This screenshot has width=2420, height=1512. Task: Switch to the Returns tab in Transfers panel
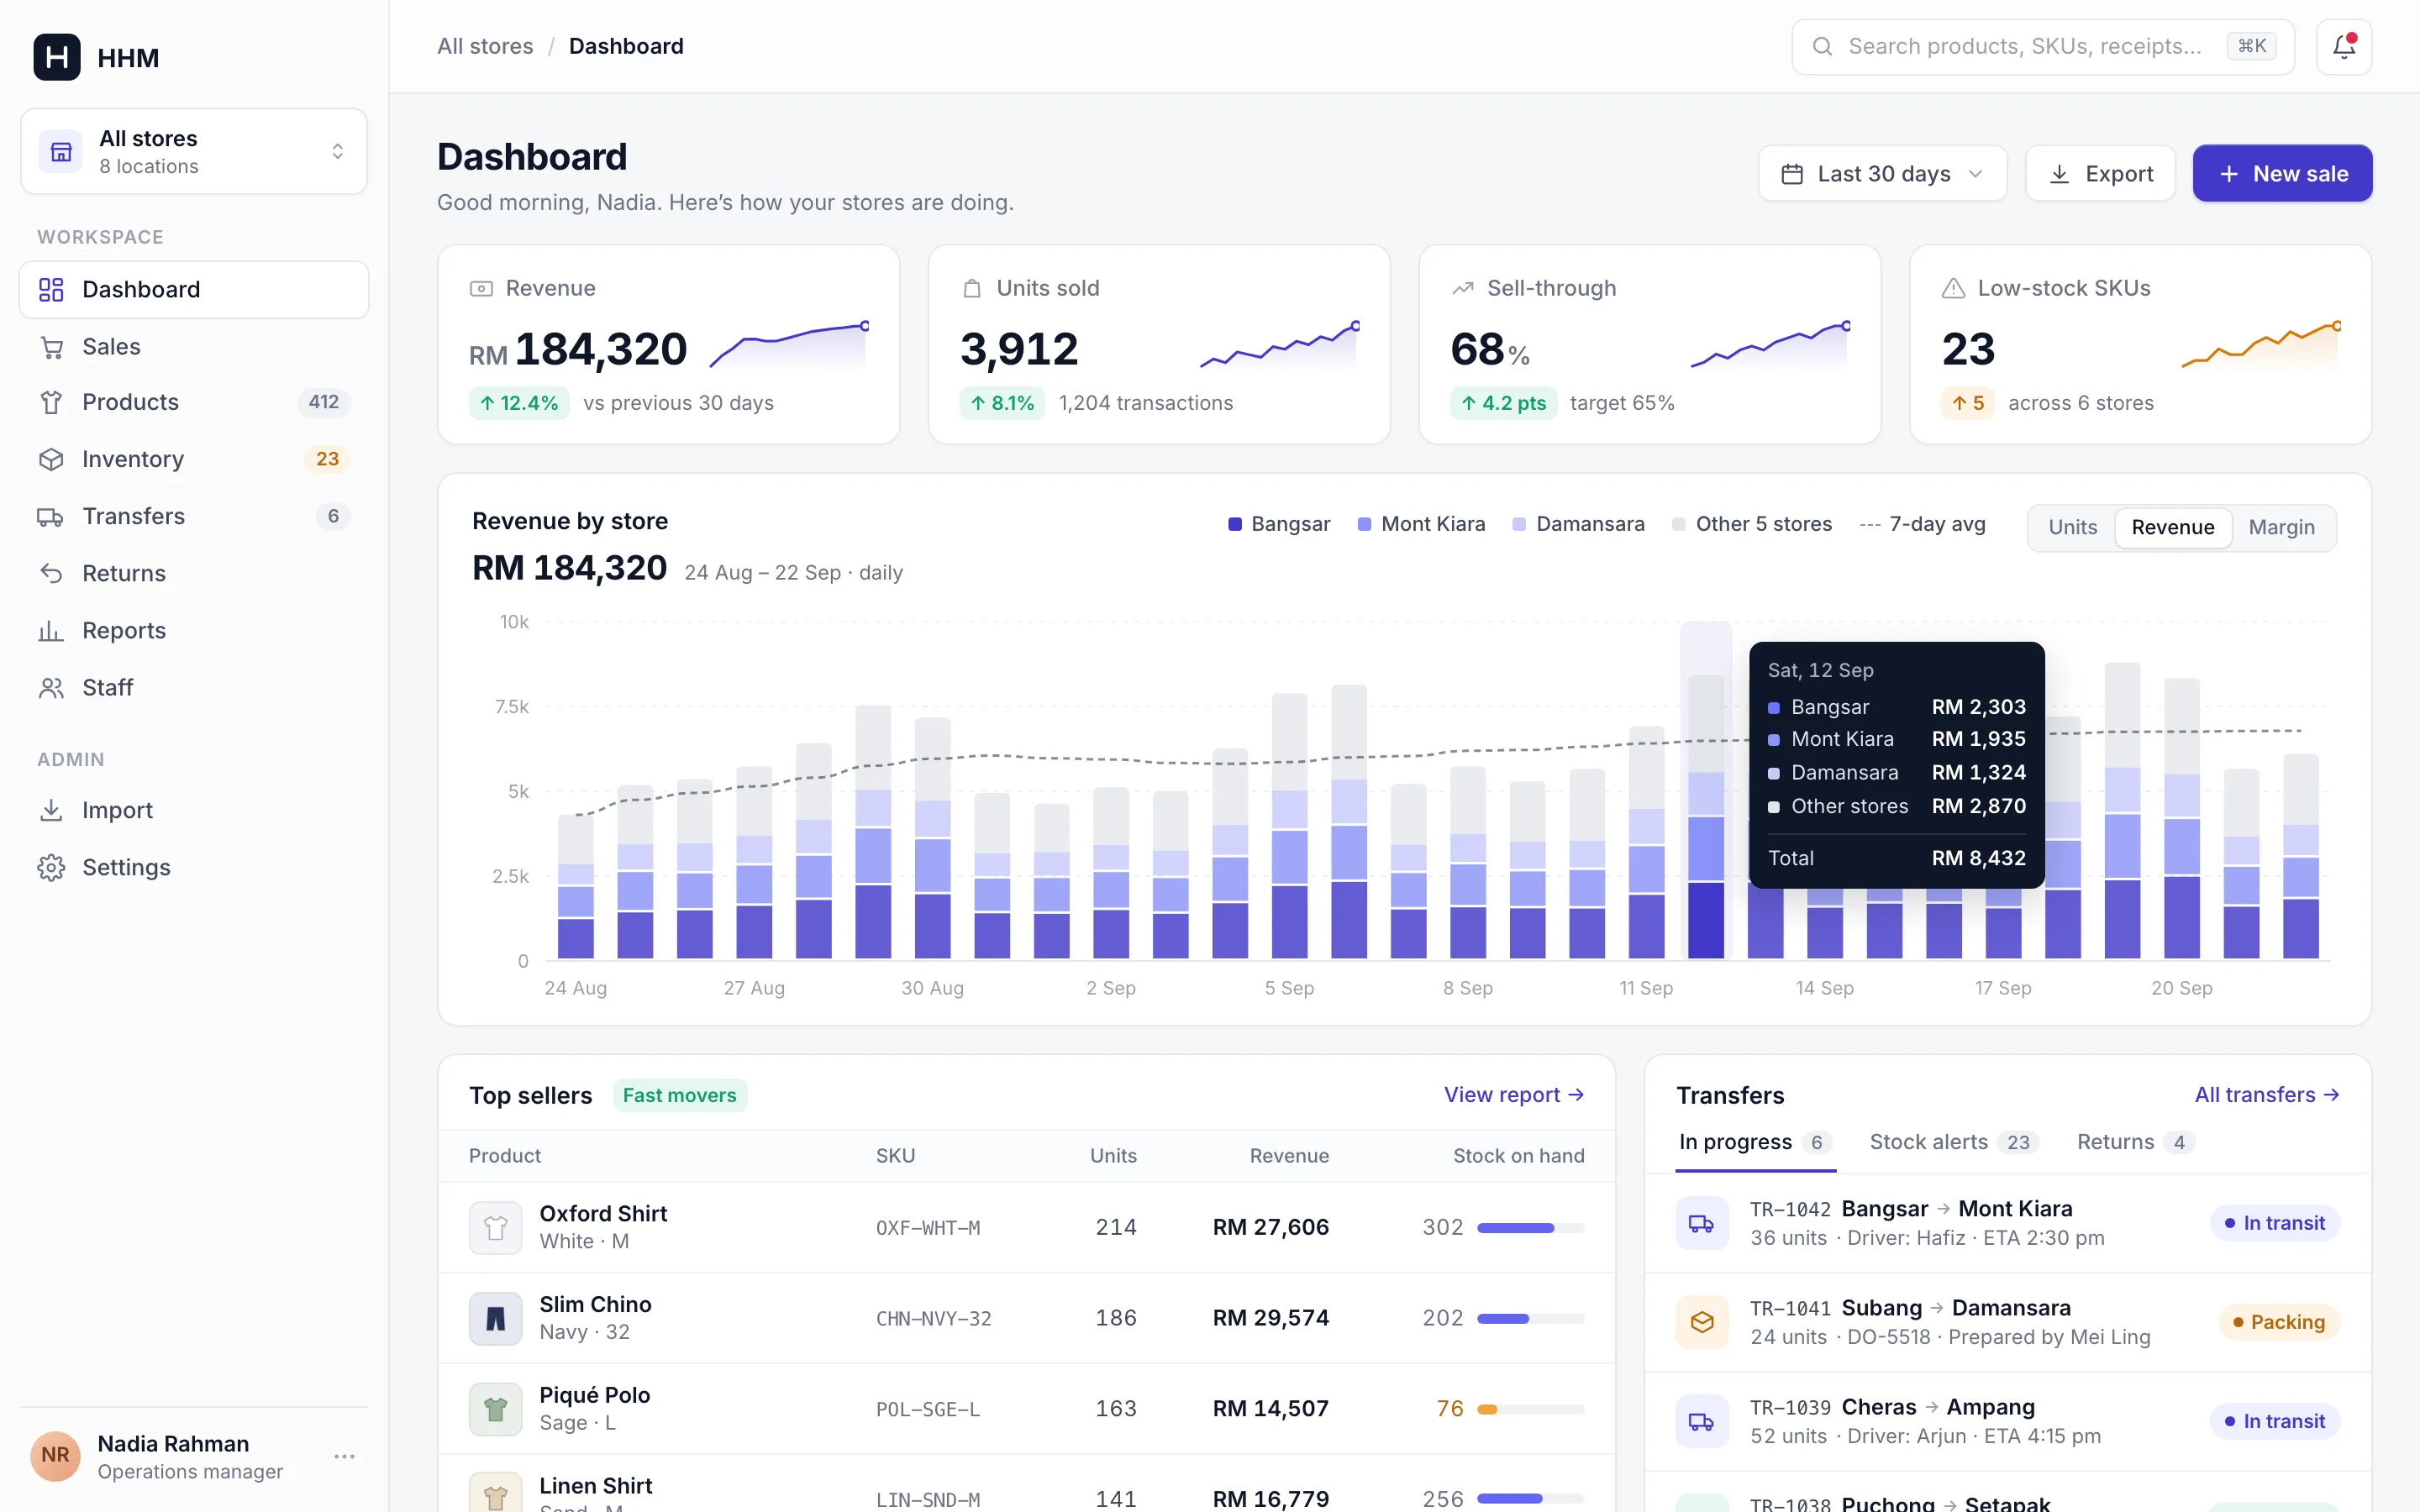coord(2136,1142)
